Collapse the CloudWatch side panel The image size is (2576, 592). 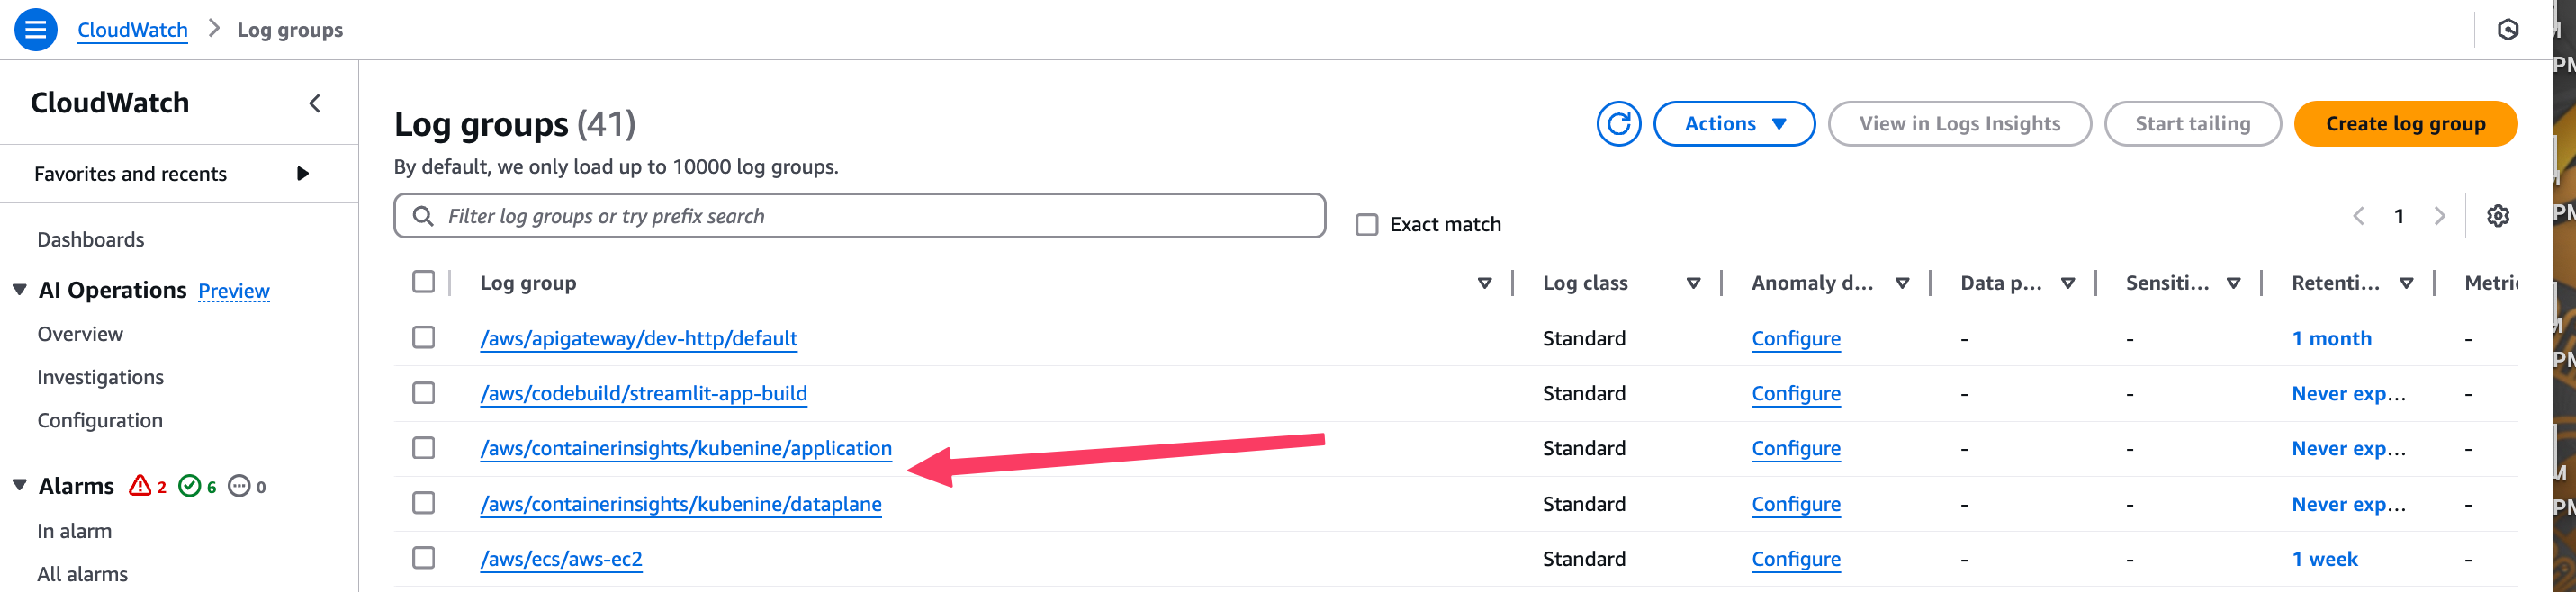[315, 103]
